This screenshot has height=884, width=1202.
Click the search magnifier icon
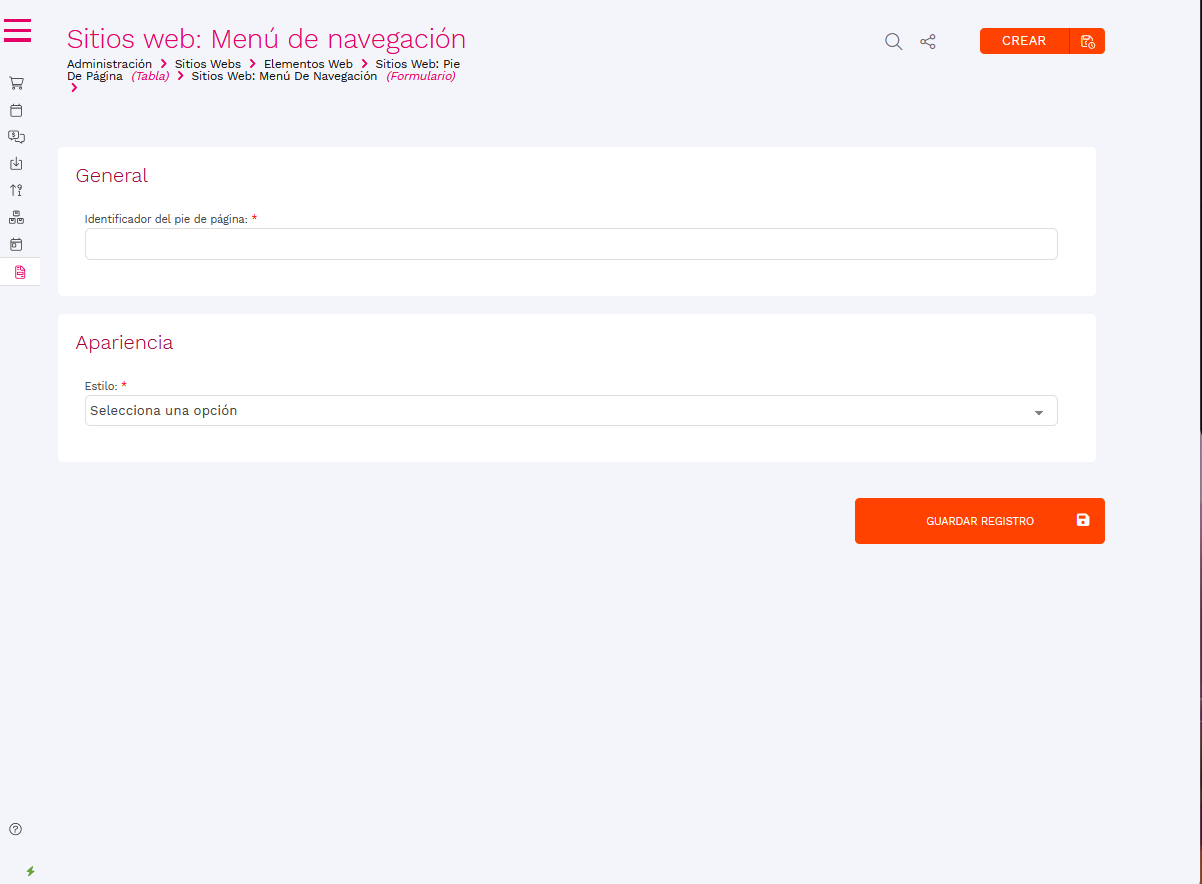point(893,41)
